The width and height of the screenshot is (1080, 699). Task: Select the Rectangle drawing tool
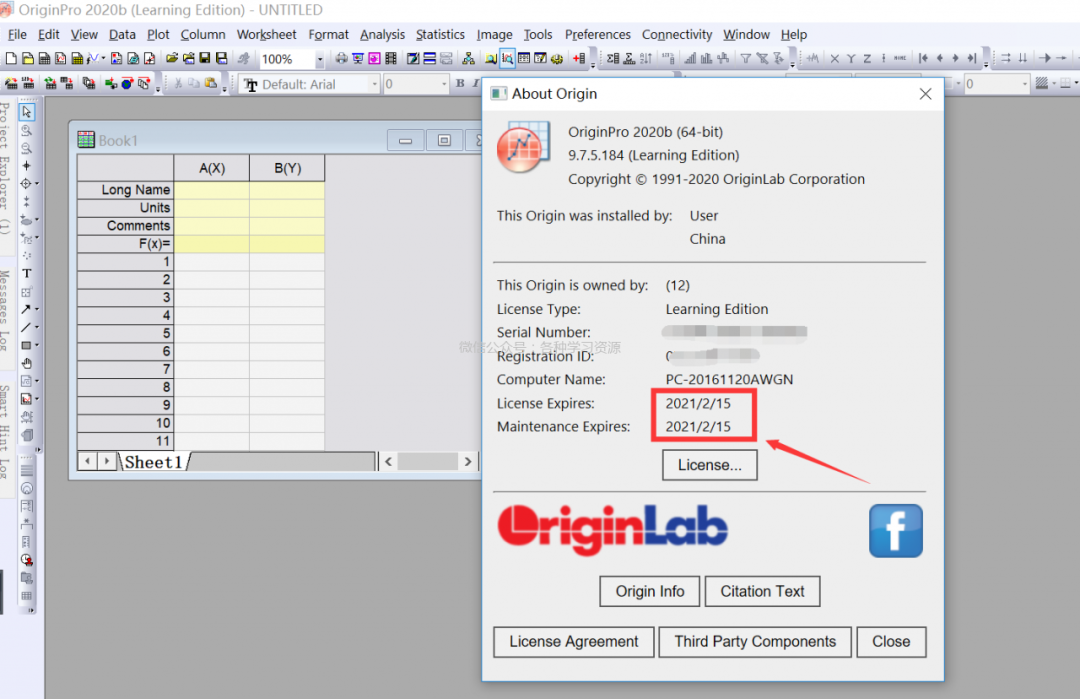25,345
